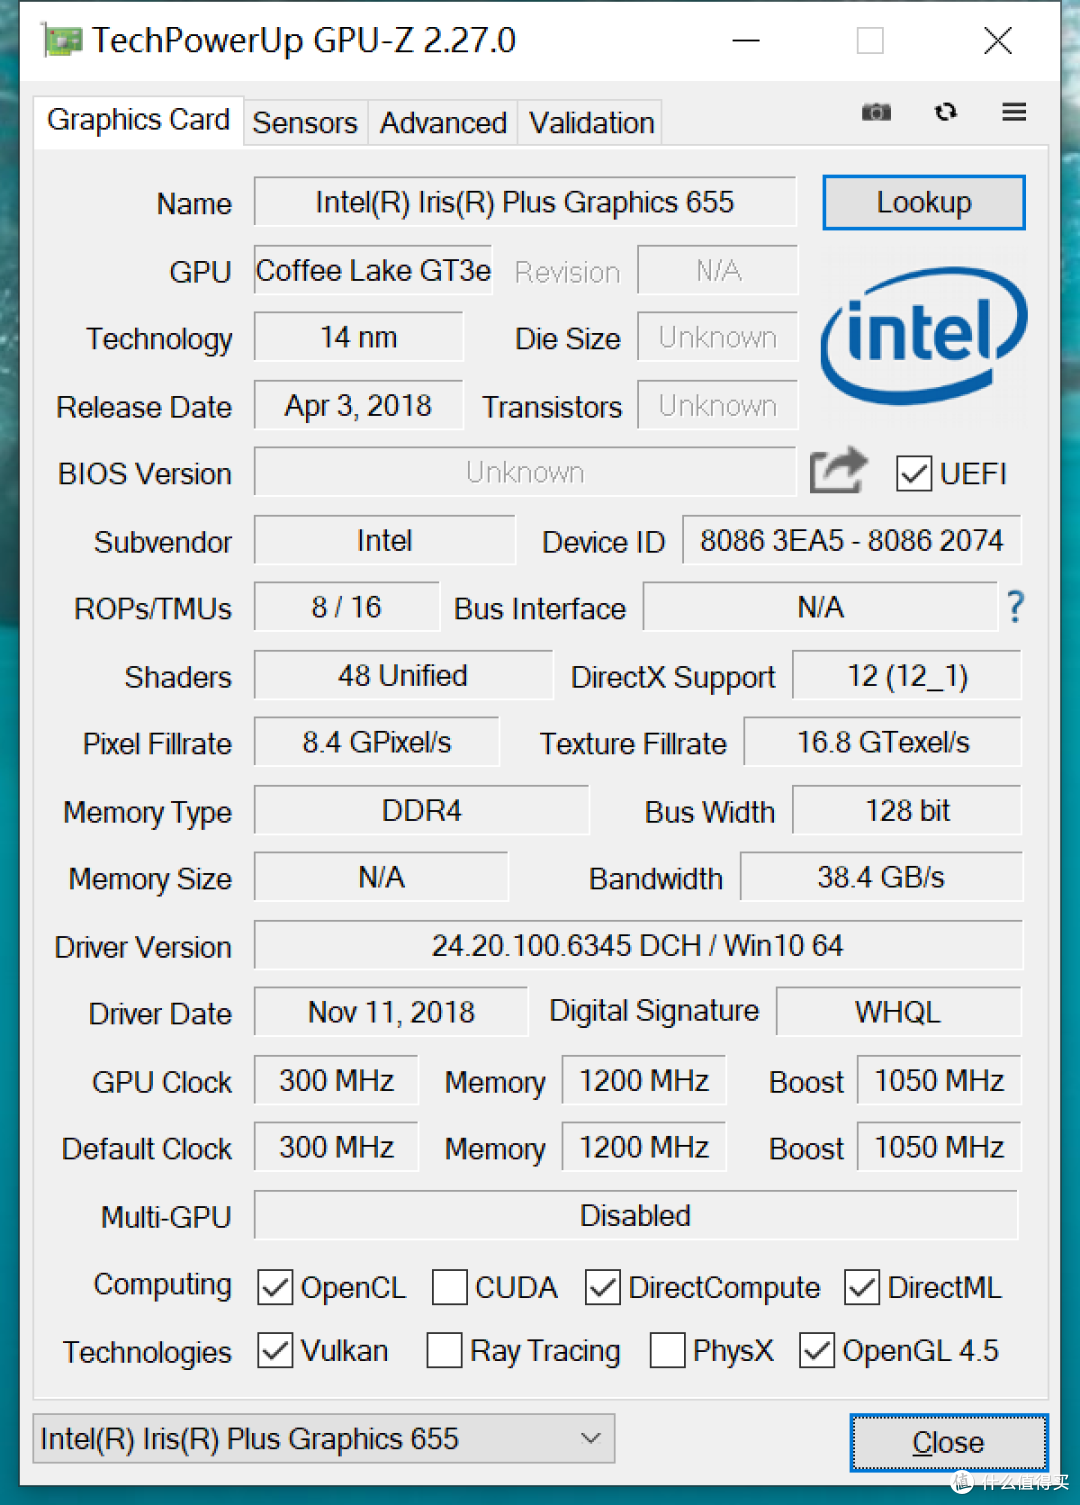The image size is (1080, 1505).
Task: Click the refresh icon in the header
Action: coord(946,112)
